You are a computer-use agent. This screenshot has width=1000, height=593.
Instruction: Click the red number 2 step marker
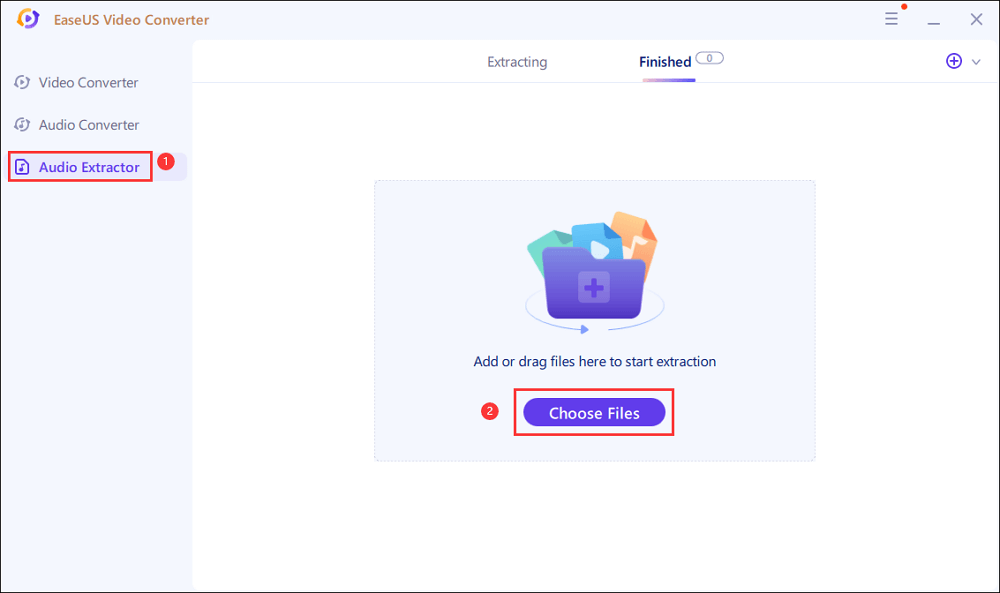point(490,411)
